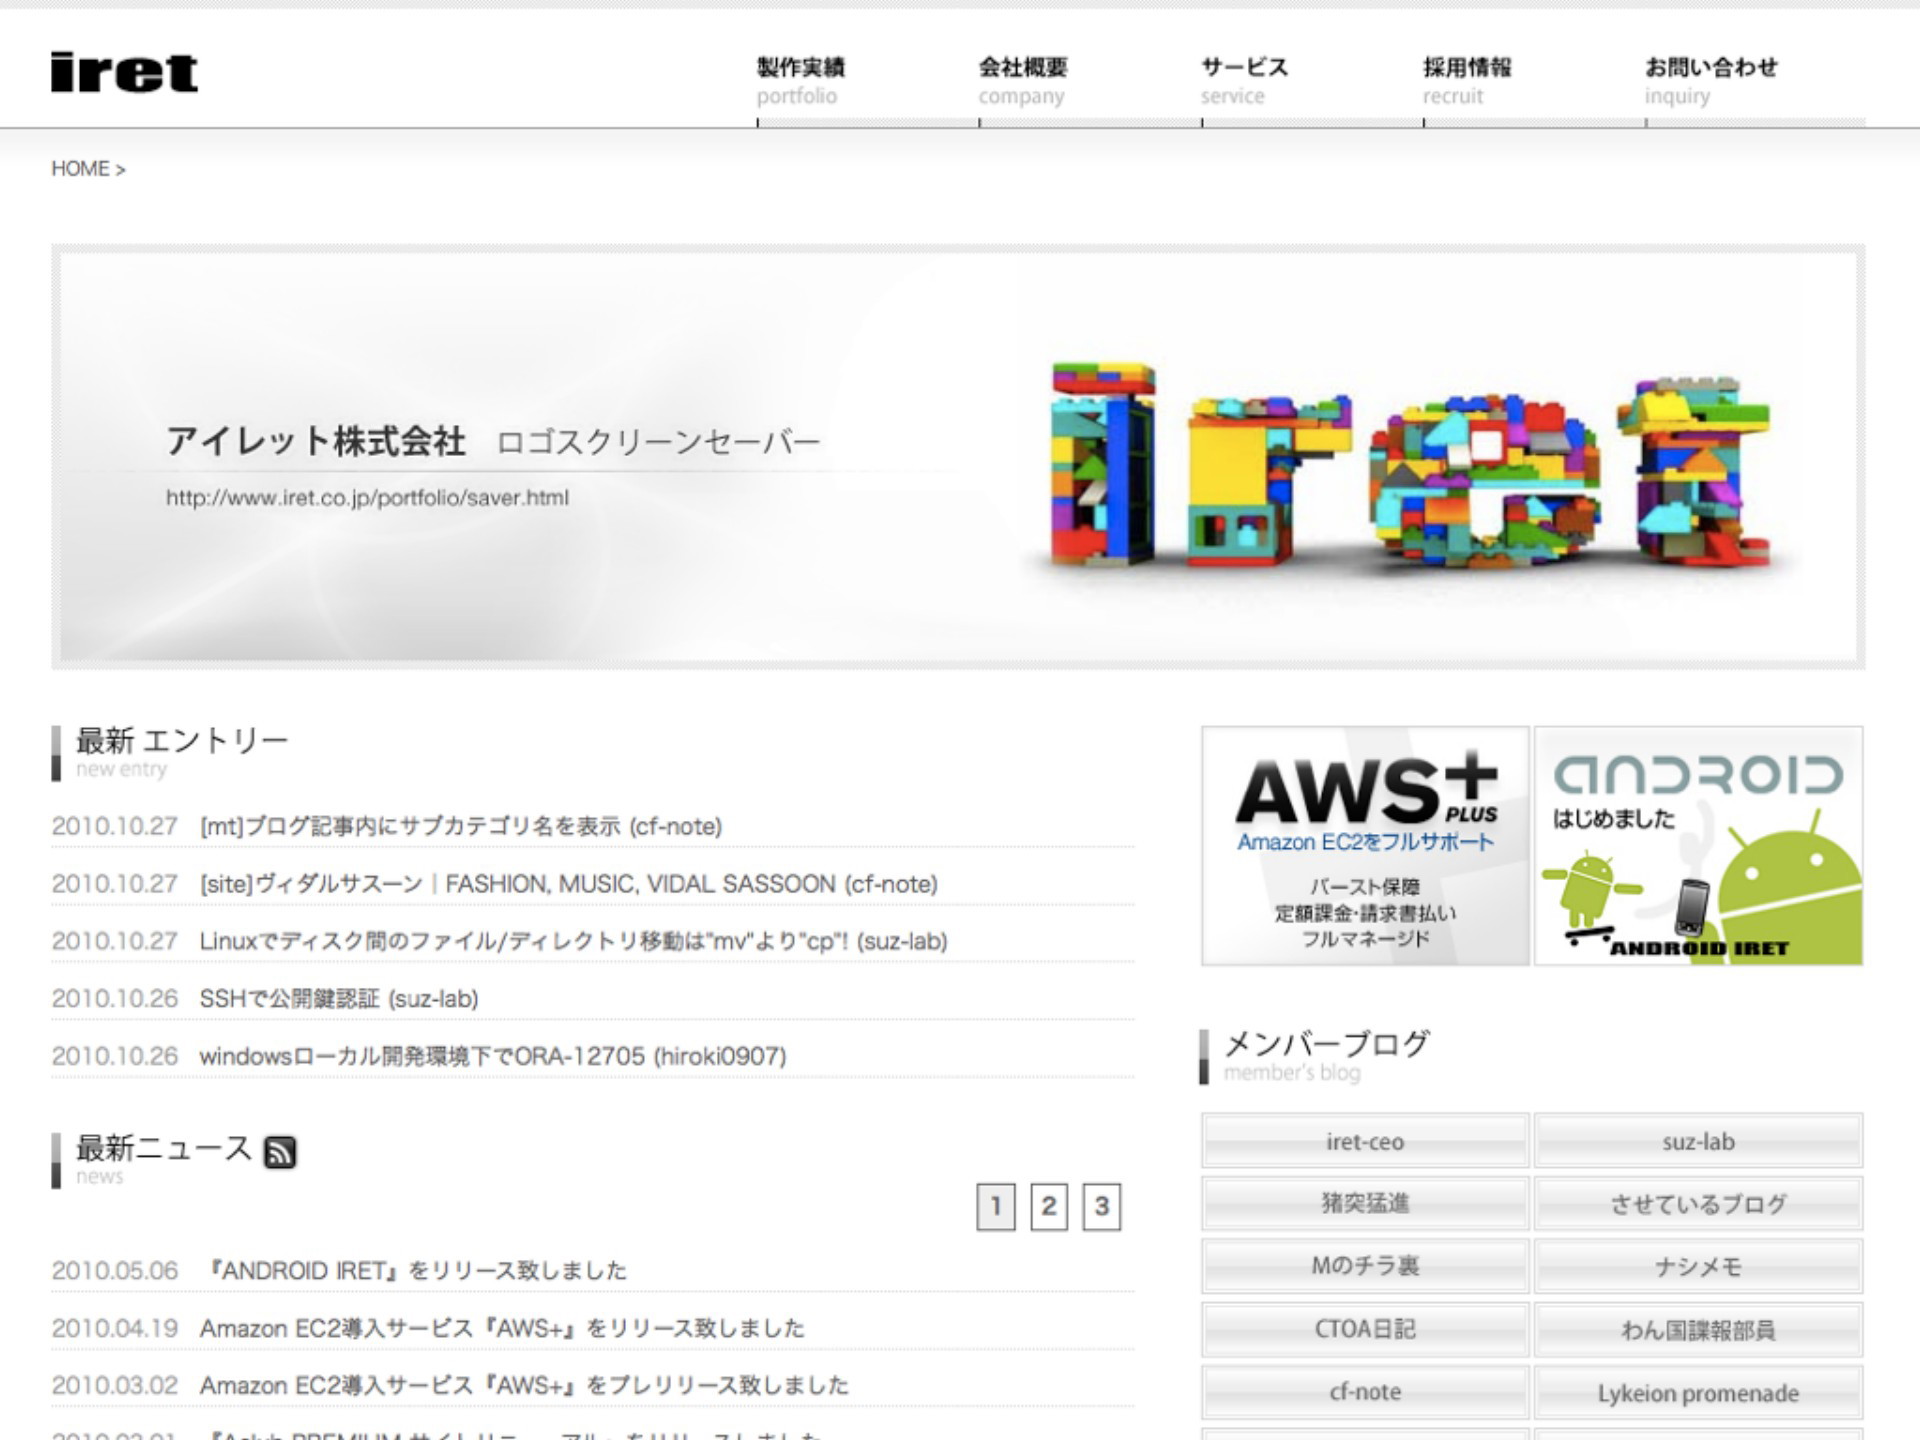Open the SSHで公開鍵認証 entry
Image resolution: width=1920 pixels, height=1440 pixels.
(x=339, y=998)
